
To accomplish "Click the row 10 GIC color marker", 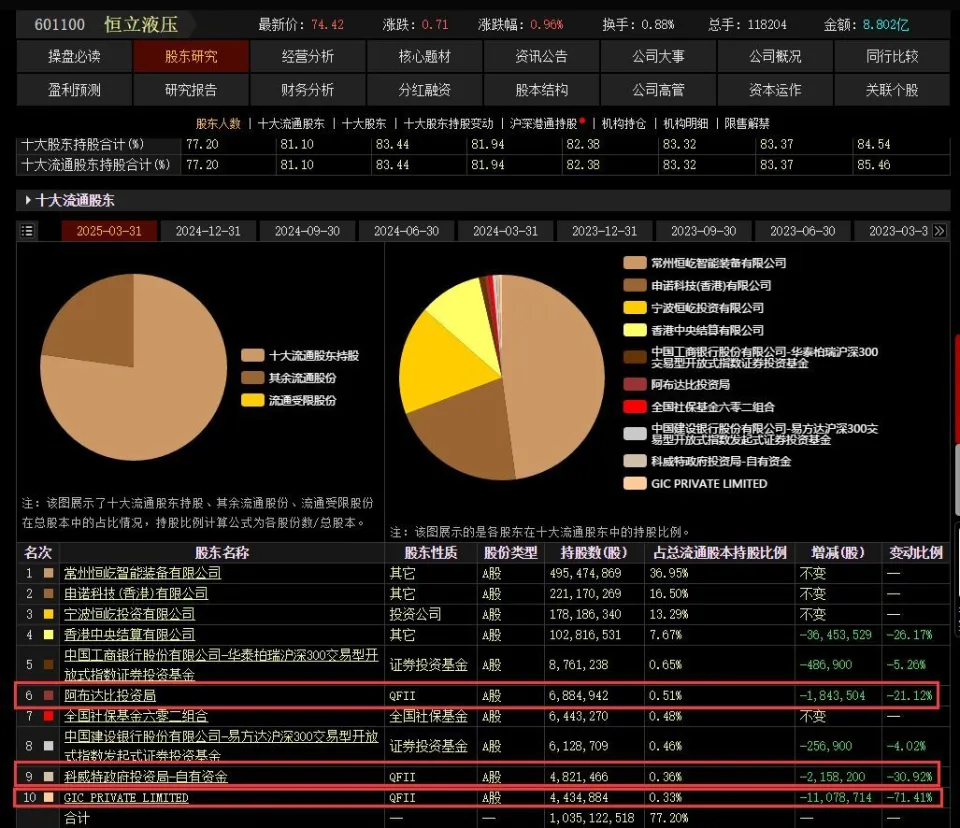I will [48, 797].
